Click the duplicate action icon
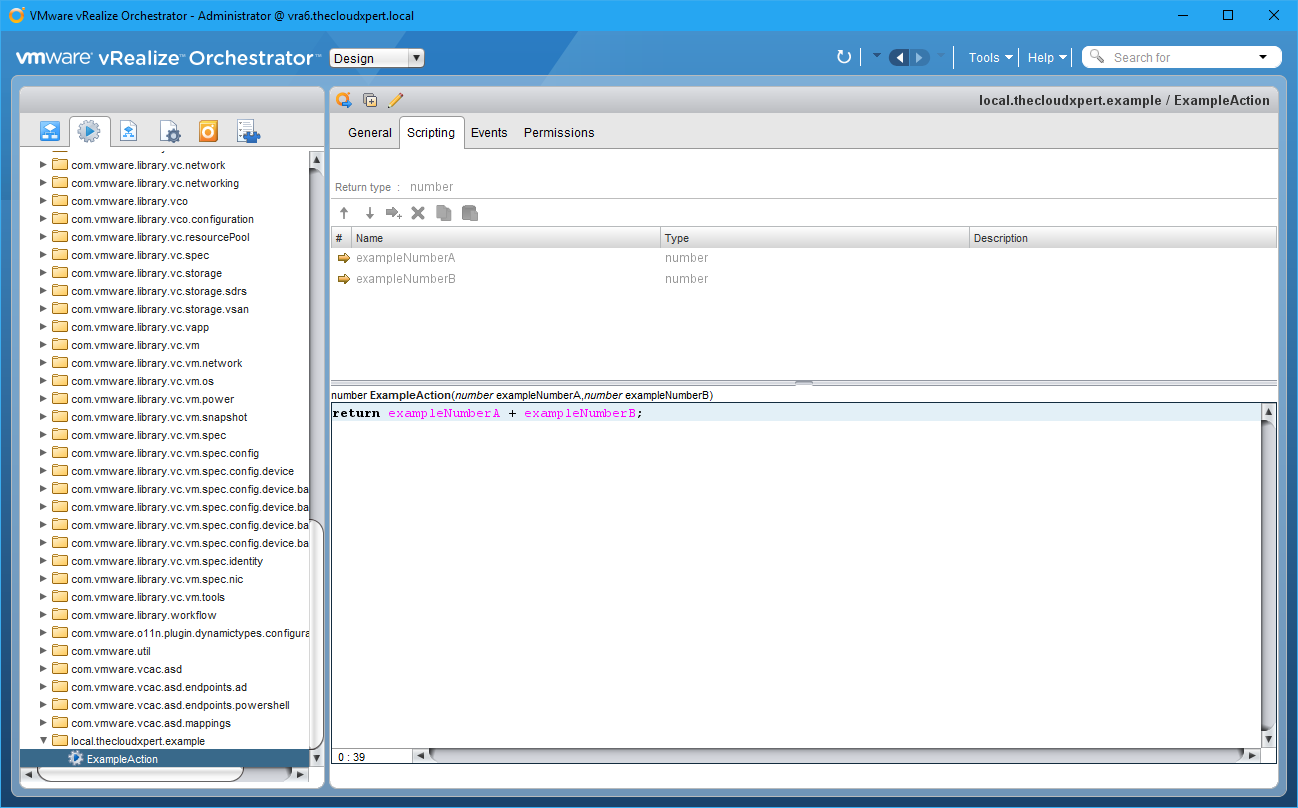Screen dimensions: 1298x808 pyautogui.click(x=370, y=100)
